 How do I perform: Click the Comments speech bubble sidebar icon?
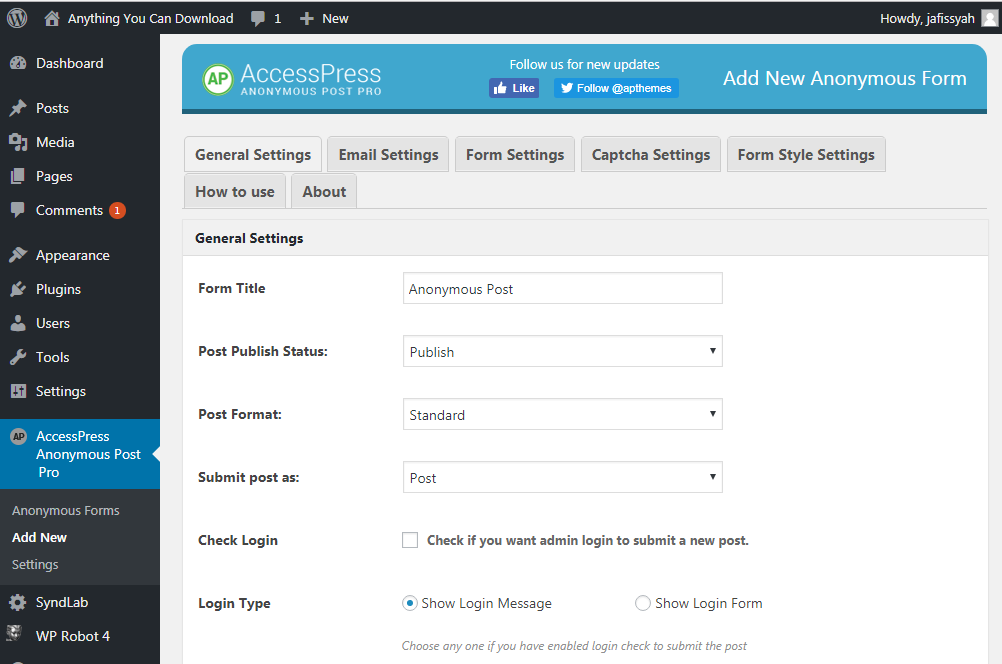tap(18, 210)
